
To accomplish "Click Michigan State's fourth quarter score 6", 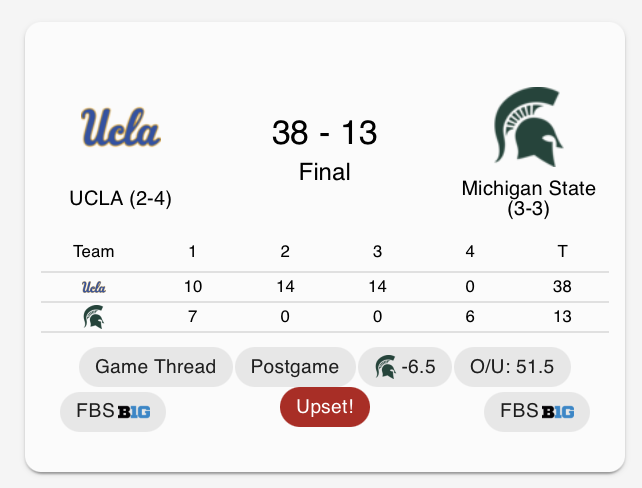I will pos(470,317).
